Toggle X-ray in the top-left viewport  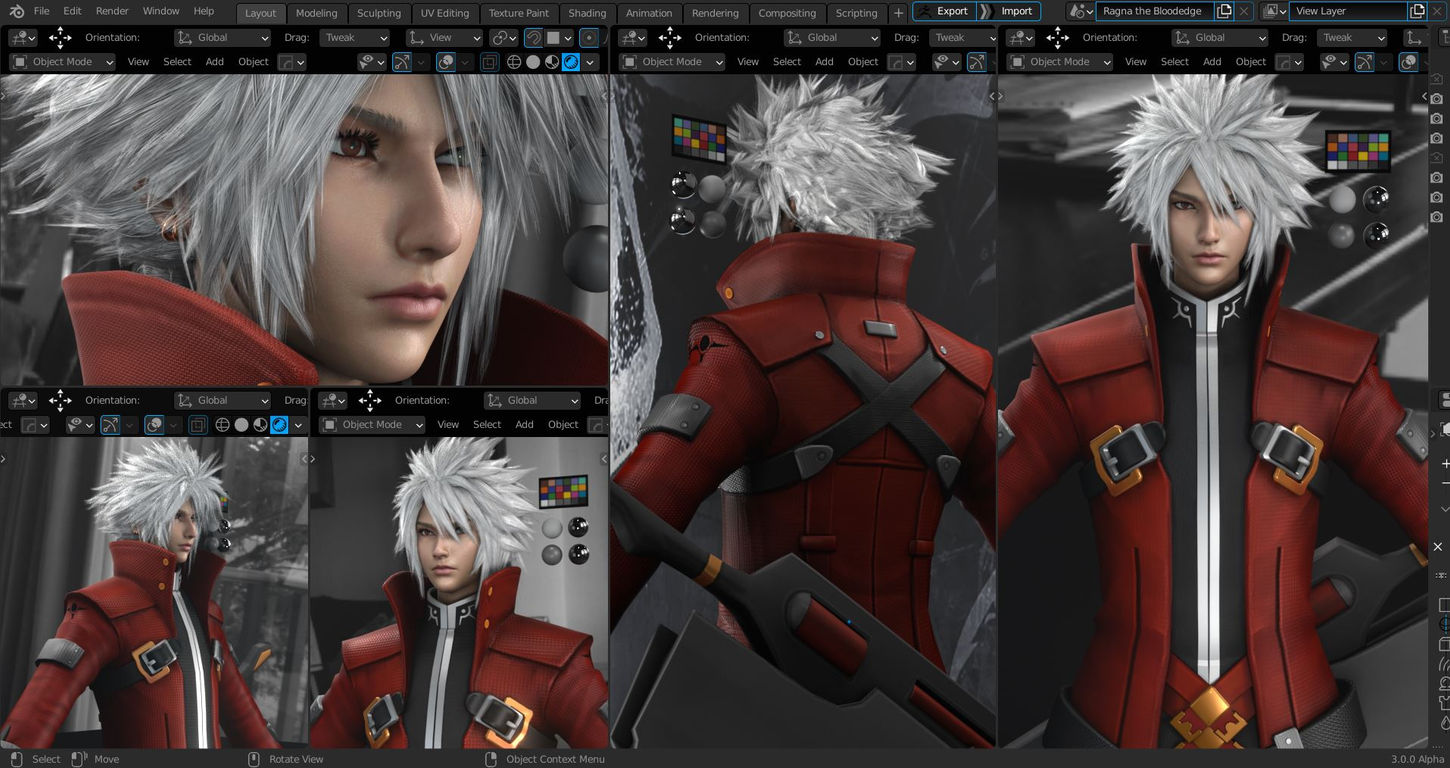tap(489, 62)
